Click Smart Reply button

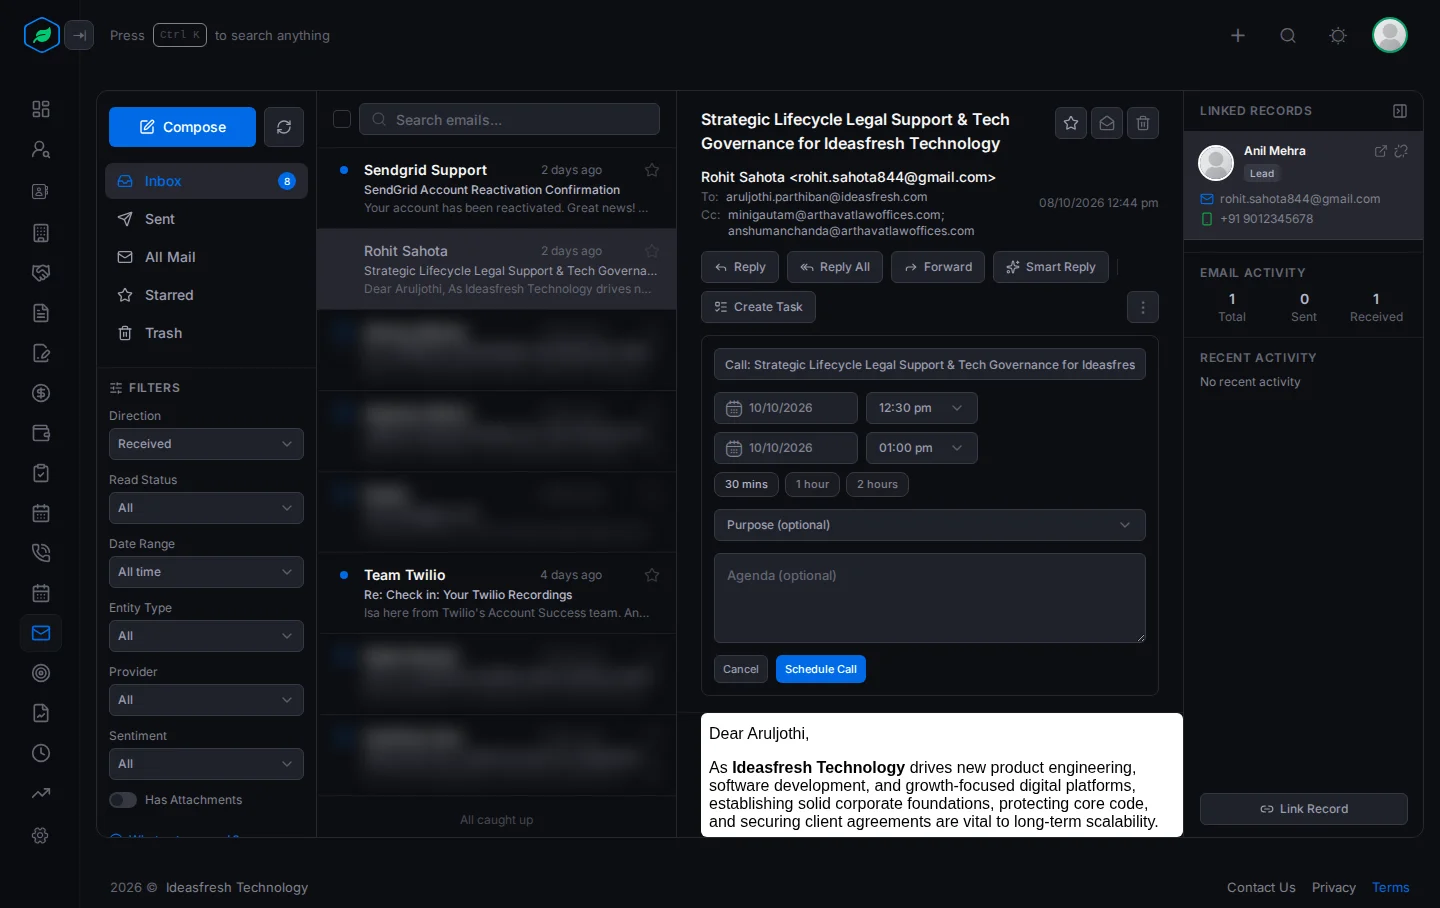click(1051, 267)
